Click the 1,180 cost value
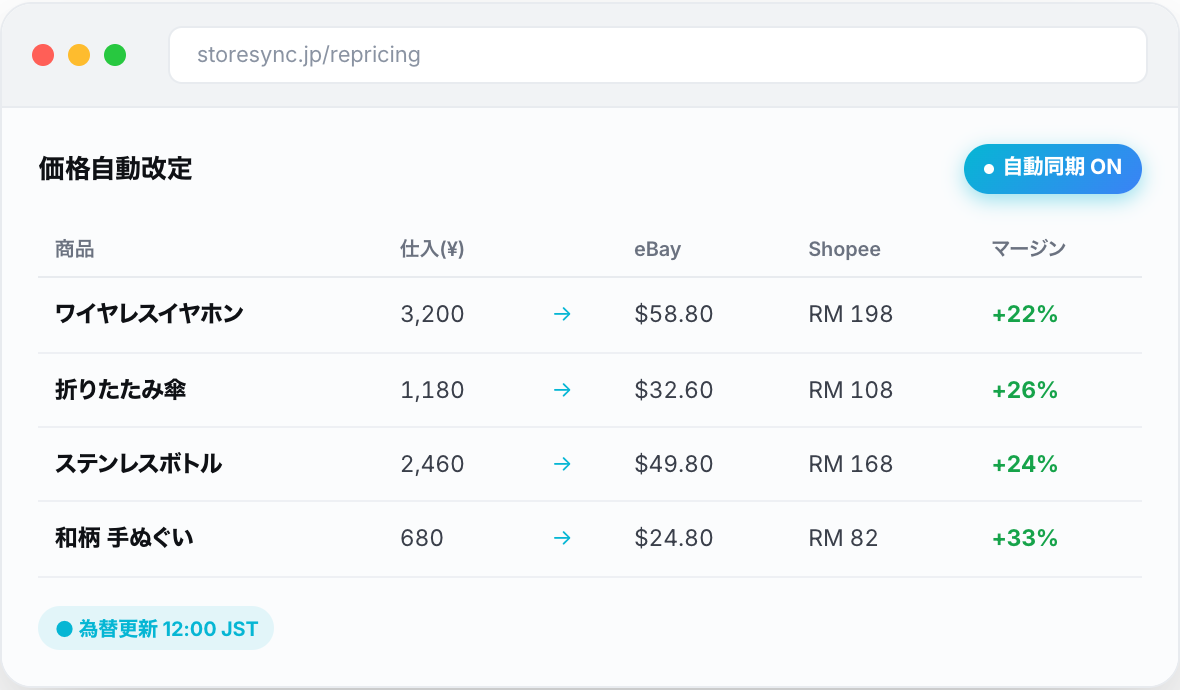 432,390
